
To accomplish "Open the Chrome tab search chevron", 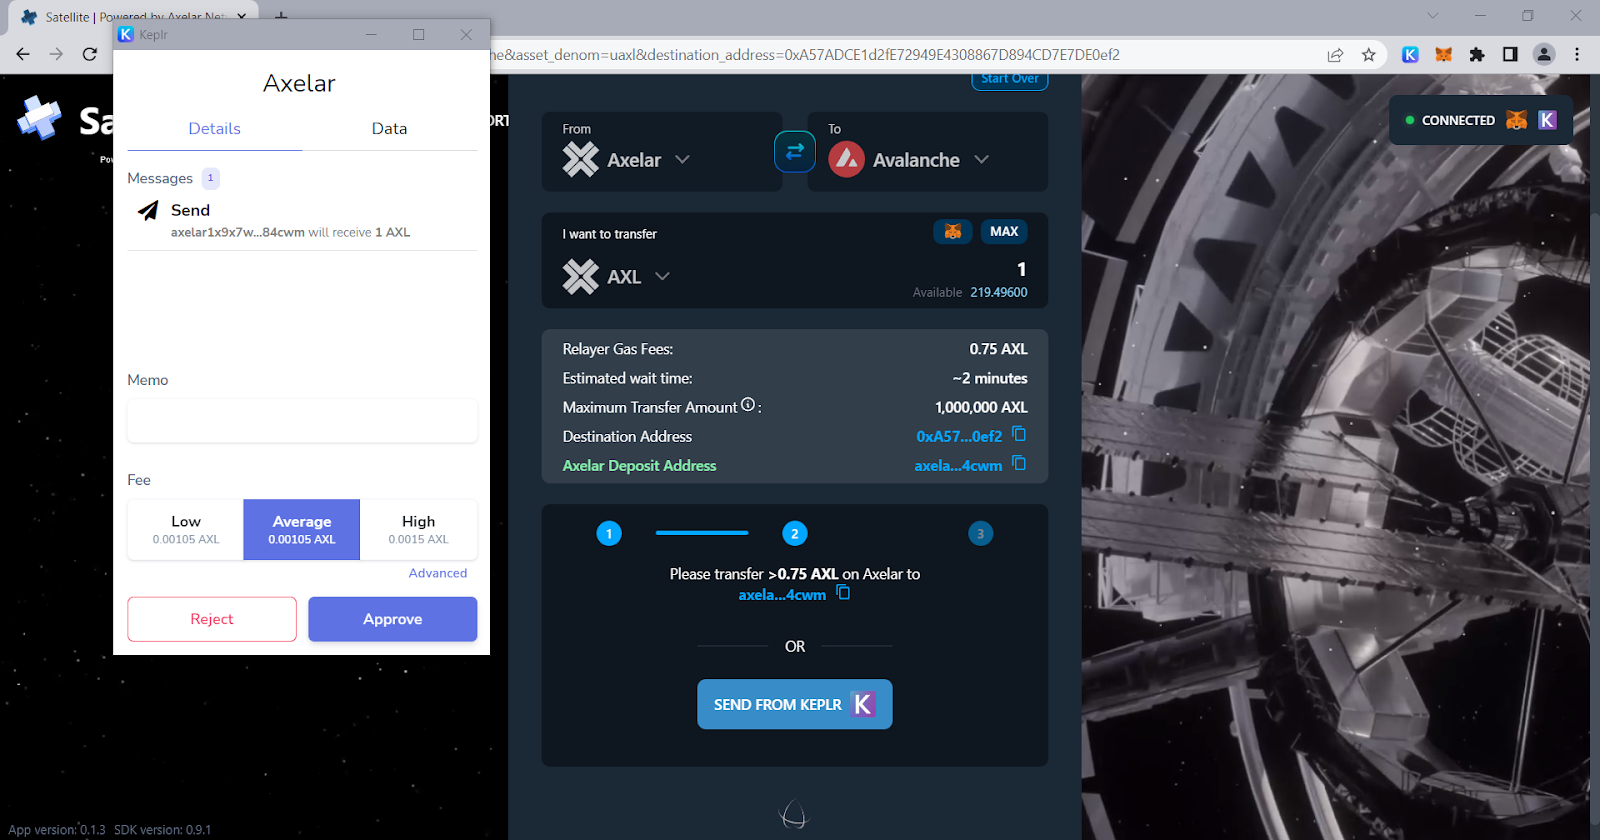I will coord(1433,15).
